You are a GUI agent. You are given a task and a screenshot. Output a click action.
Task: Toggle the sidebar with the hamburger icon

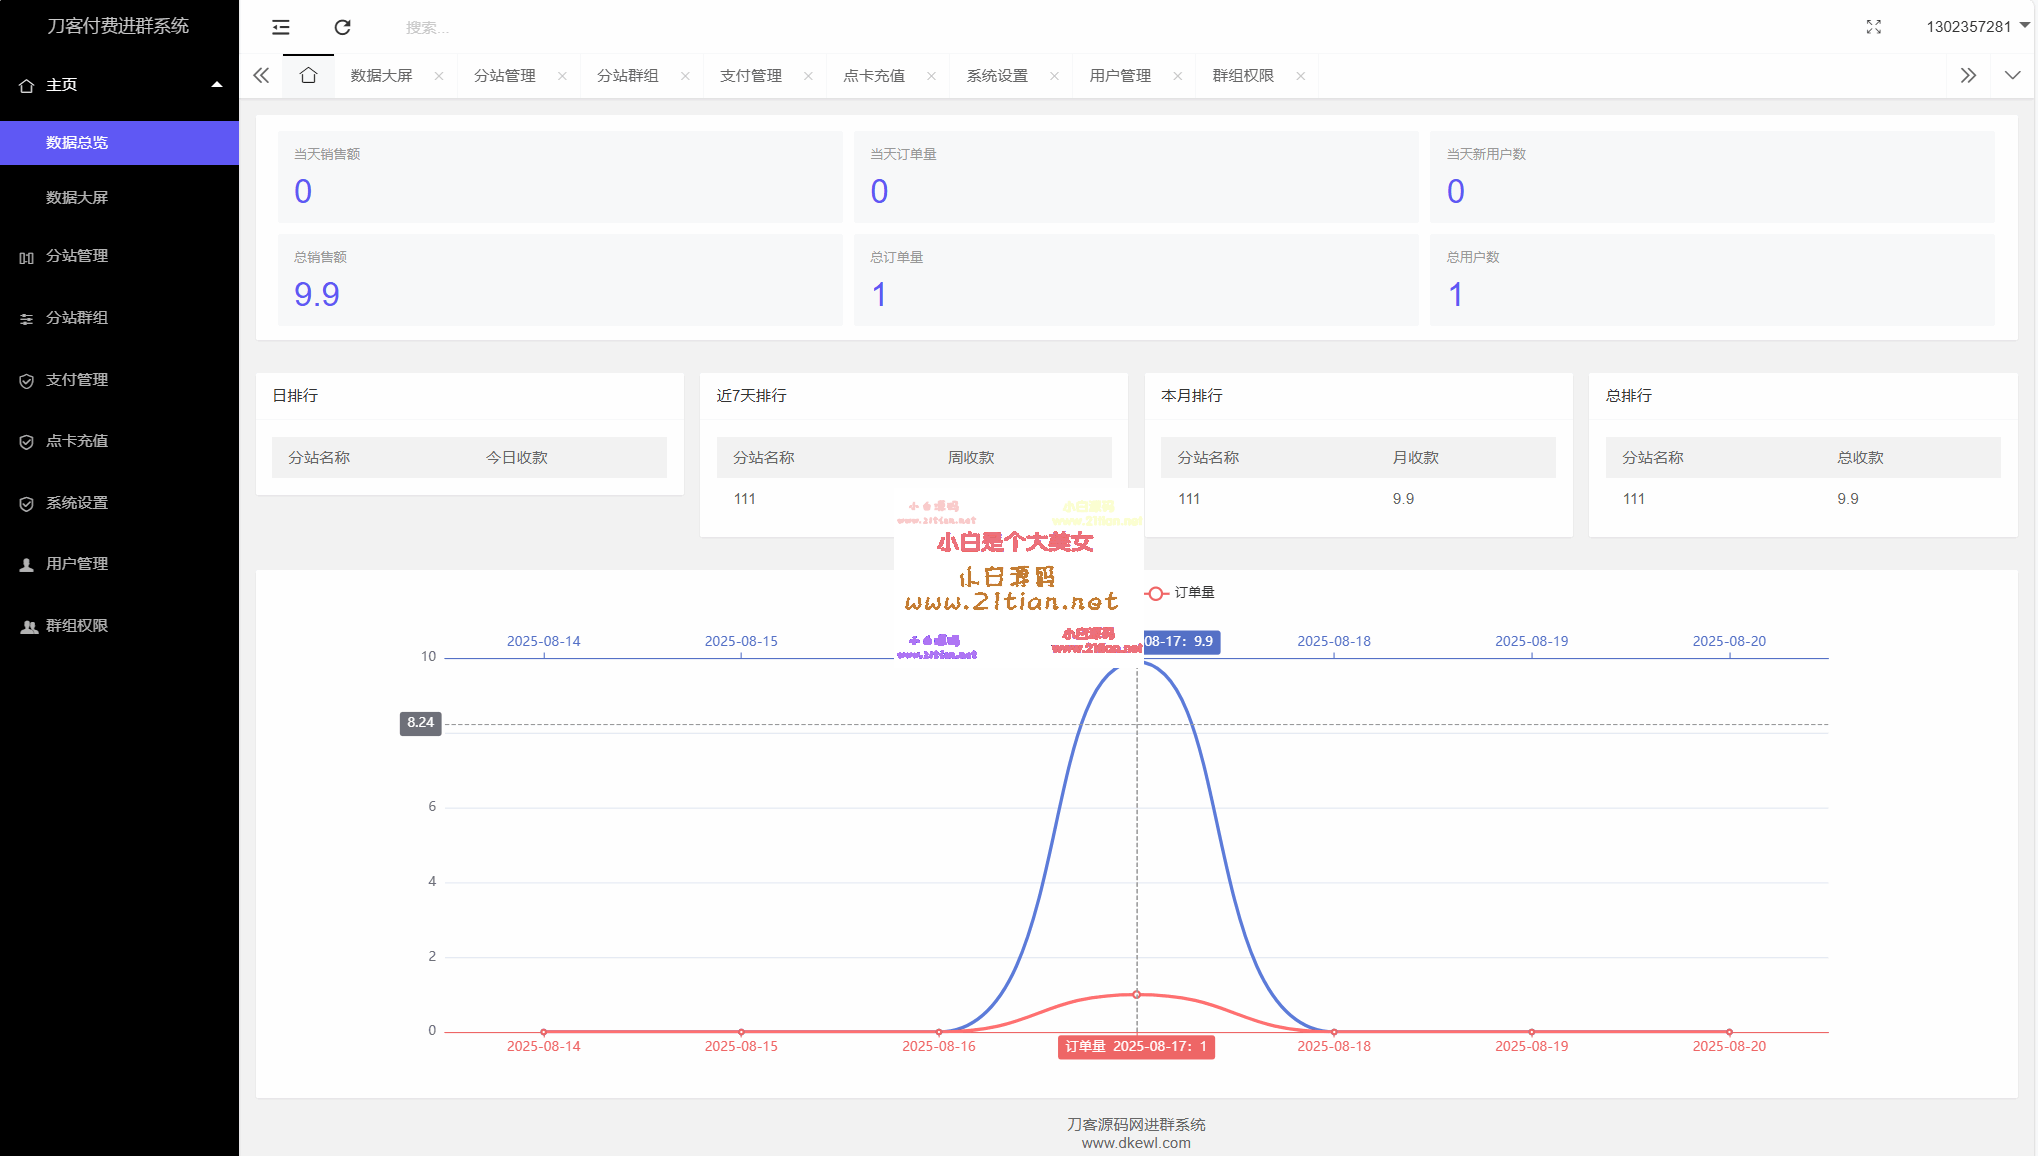(280, 27)
